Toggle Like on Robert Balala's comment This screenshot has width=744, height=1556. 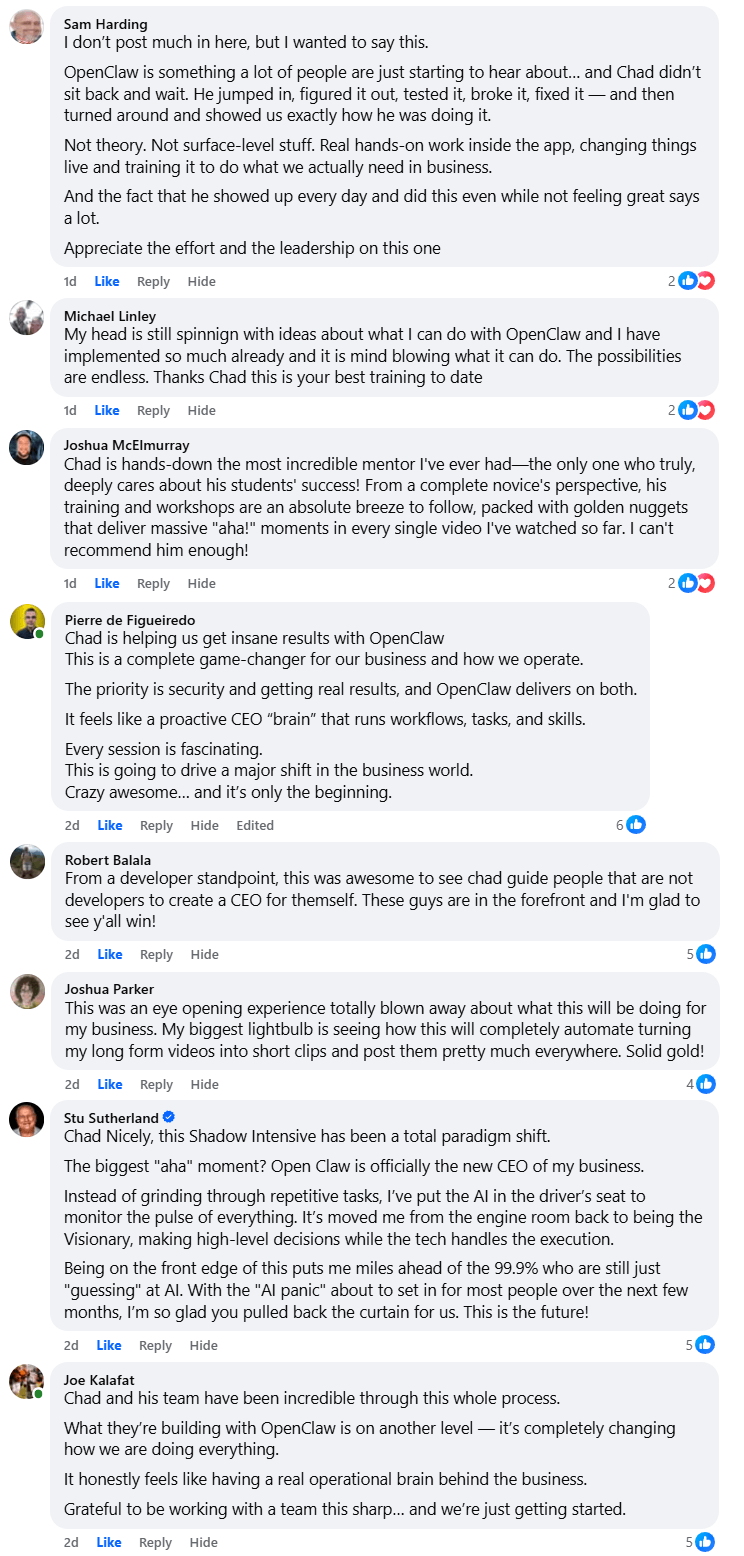coord(110,955)
